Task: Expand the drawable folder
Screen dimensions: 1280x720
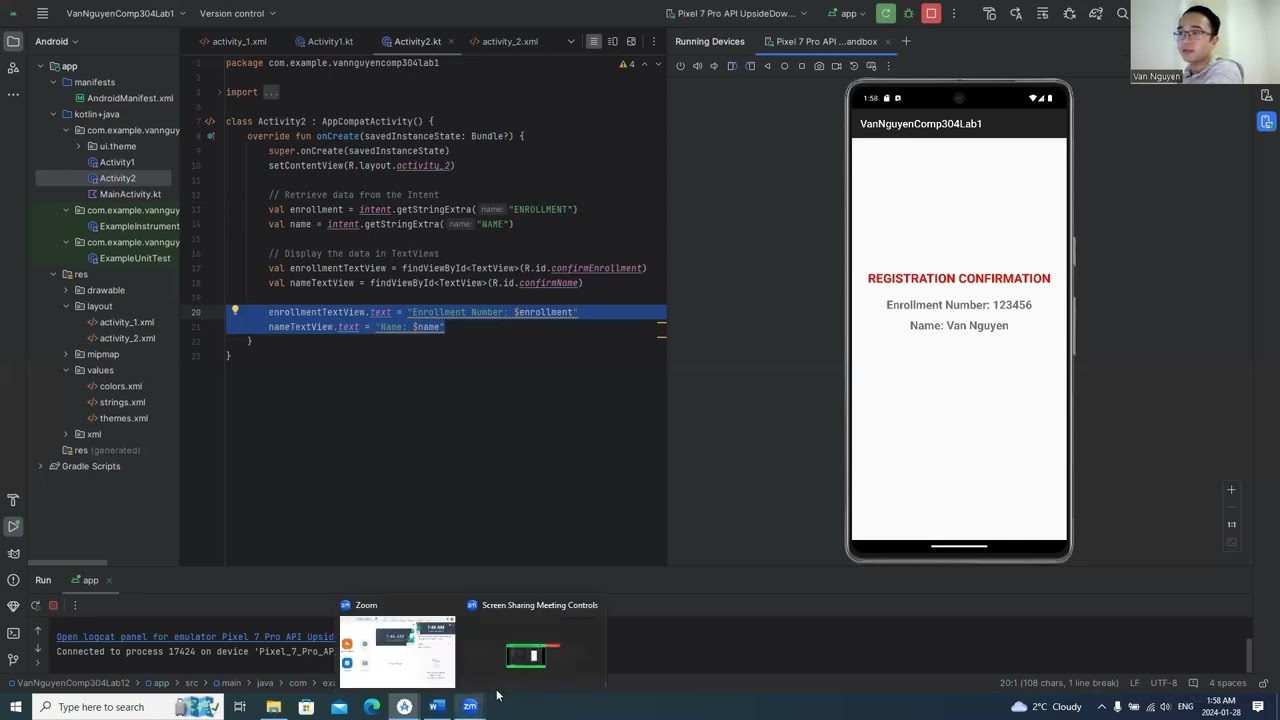Action: coord(66,290)
